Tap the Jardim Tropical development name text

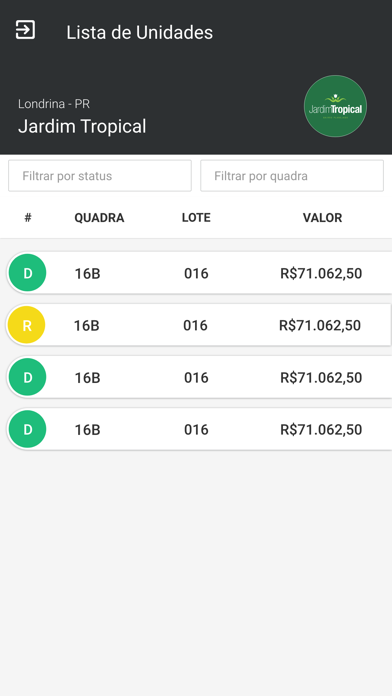pyautogui.click(x=82, y=127)
